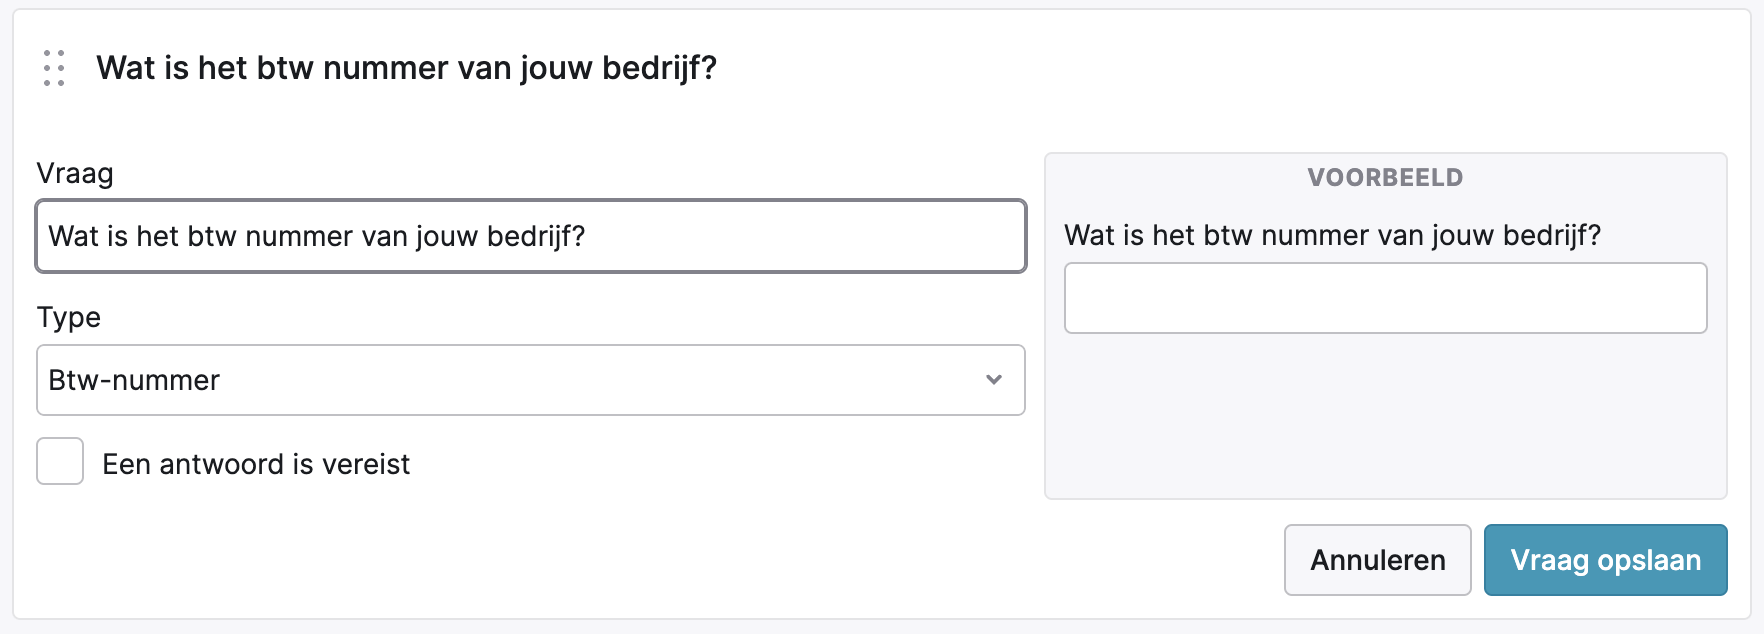
Task: Focus the Vraag text input field
Action: pos(530,236)
